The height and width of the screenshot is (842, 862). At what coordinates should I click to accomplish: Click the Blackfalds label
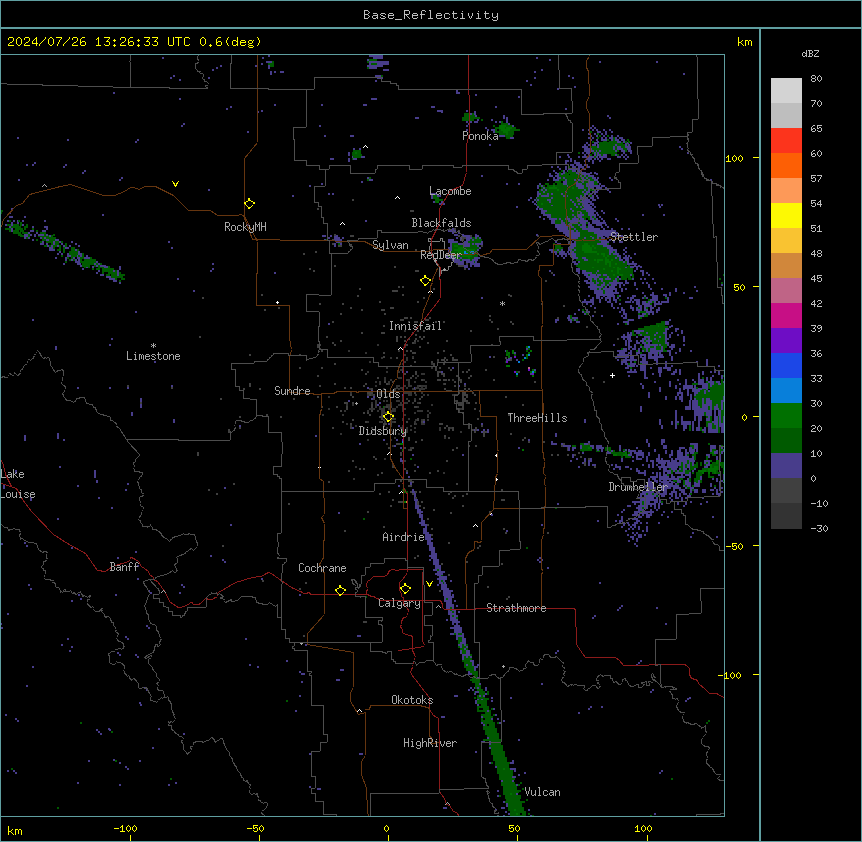click(x=441, y=223)
